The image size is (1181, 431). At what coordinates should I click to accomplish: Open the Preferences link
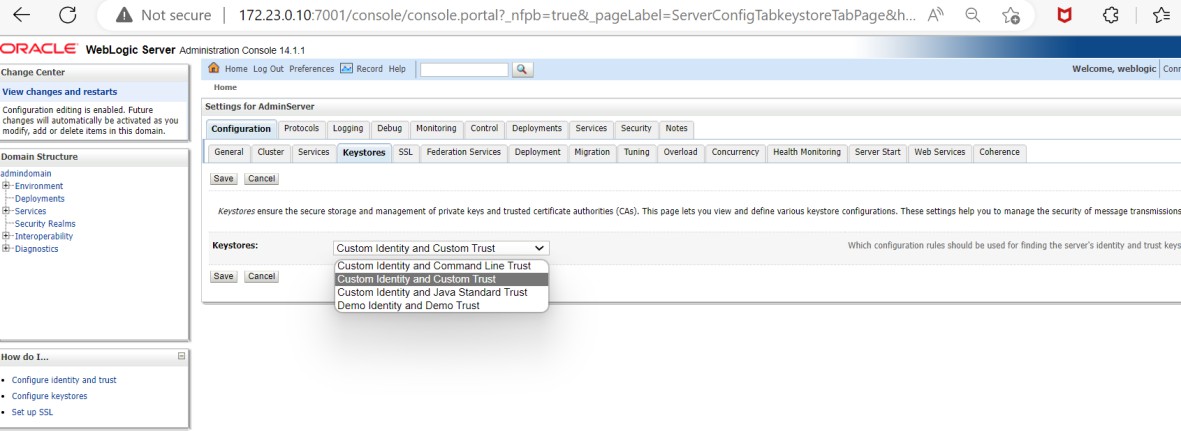tap(312, 69)
